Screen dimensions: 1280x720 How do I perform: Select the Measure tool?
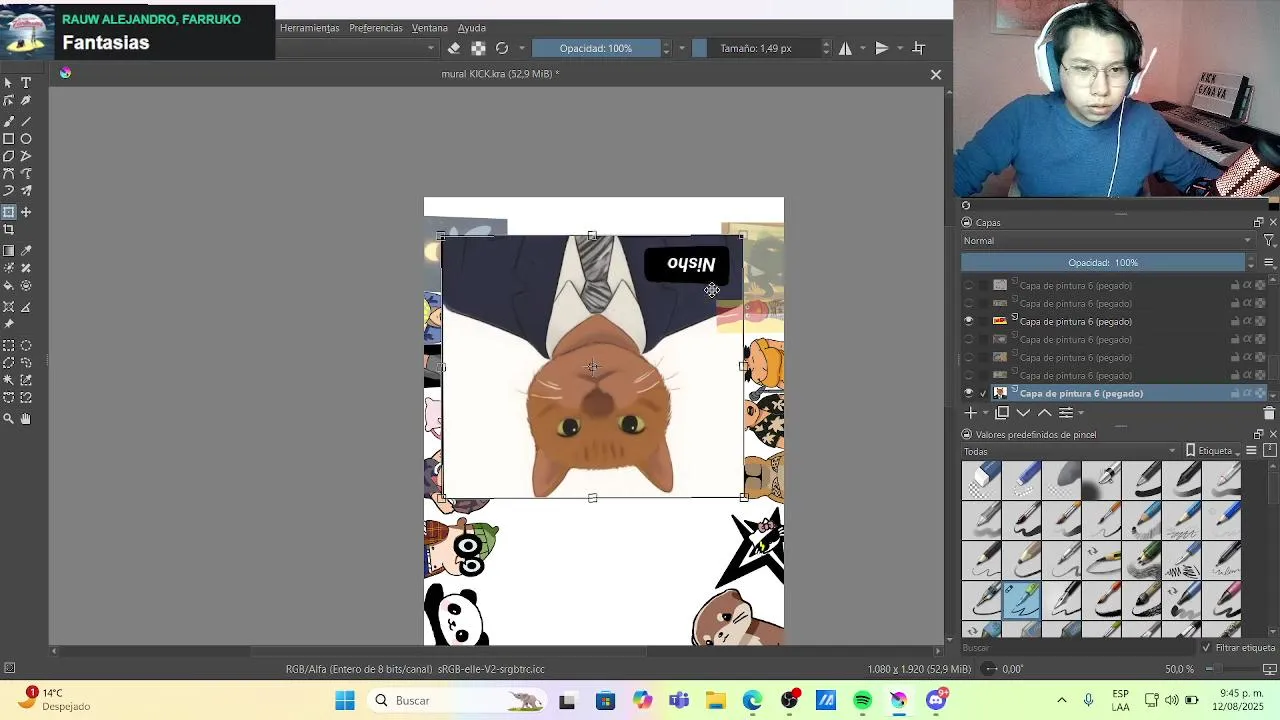[26, 307]
